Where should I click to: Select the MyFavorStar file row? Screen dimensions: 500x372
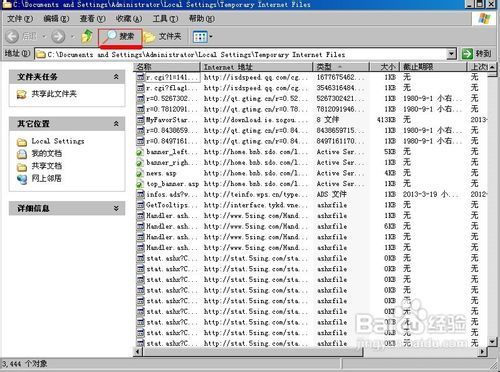[310, 120]
